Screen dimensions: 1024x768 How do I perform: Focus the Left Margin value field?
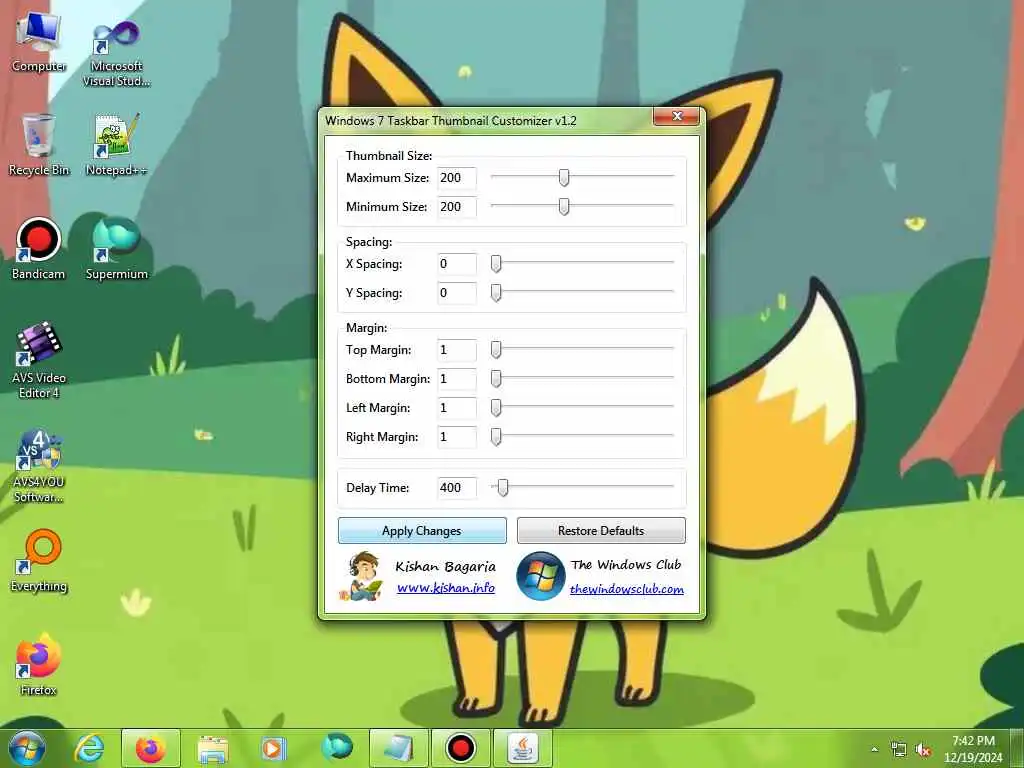pyautogui.click(x=456, y=408)
